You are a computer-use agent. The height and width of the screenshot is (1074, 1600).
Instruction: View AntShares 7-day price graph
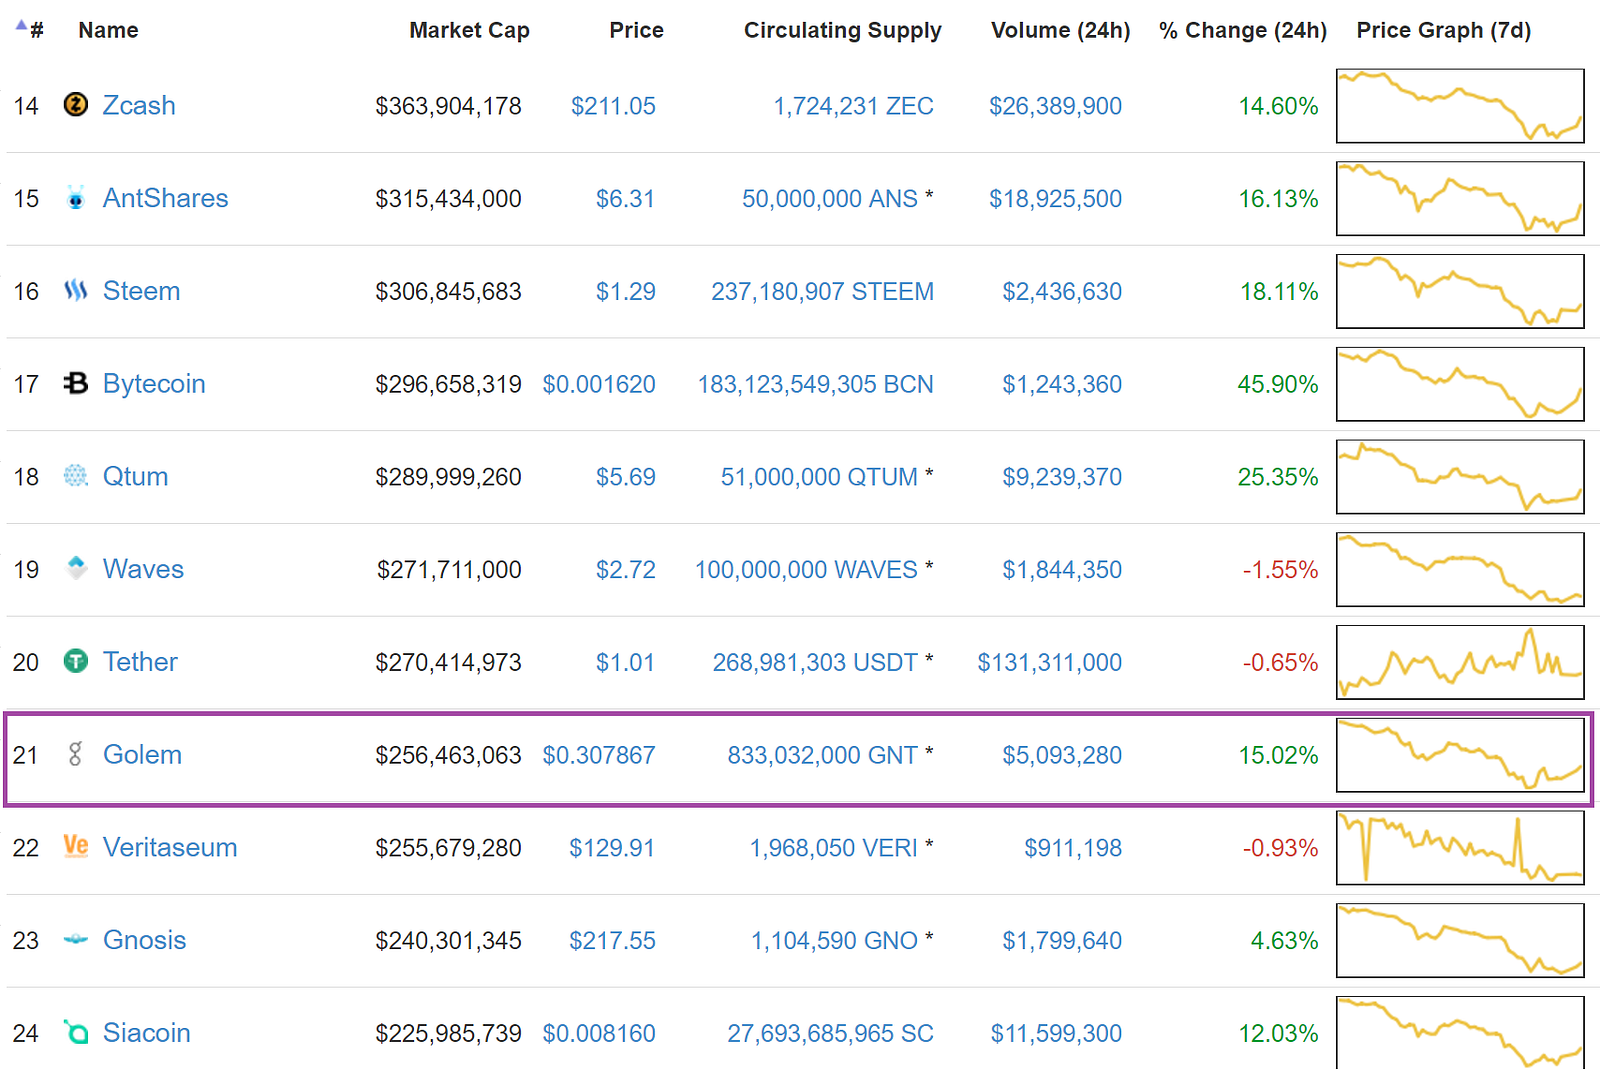(x=1460, y=198)
